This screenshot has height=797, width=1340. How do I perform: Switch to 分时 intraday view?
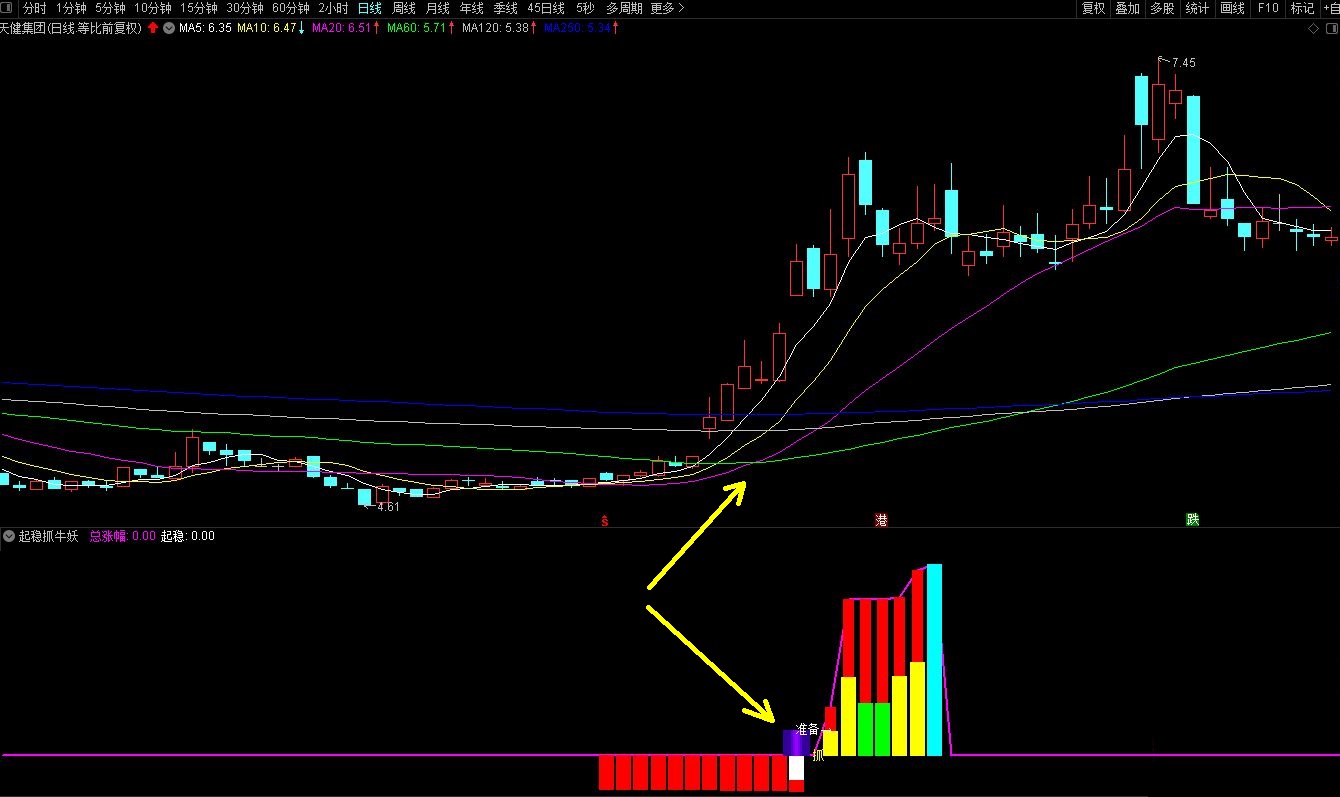tap(34, 8)
